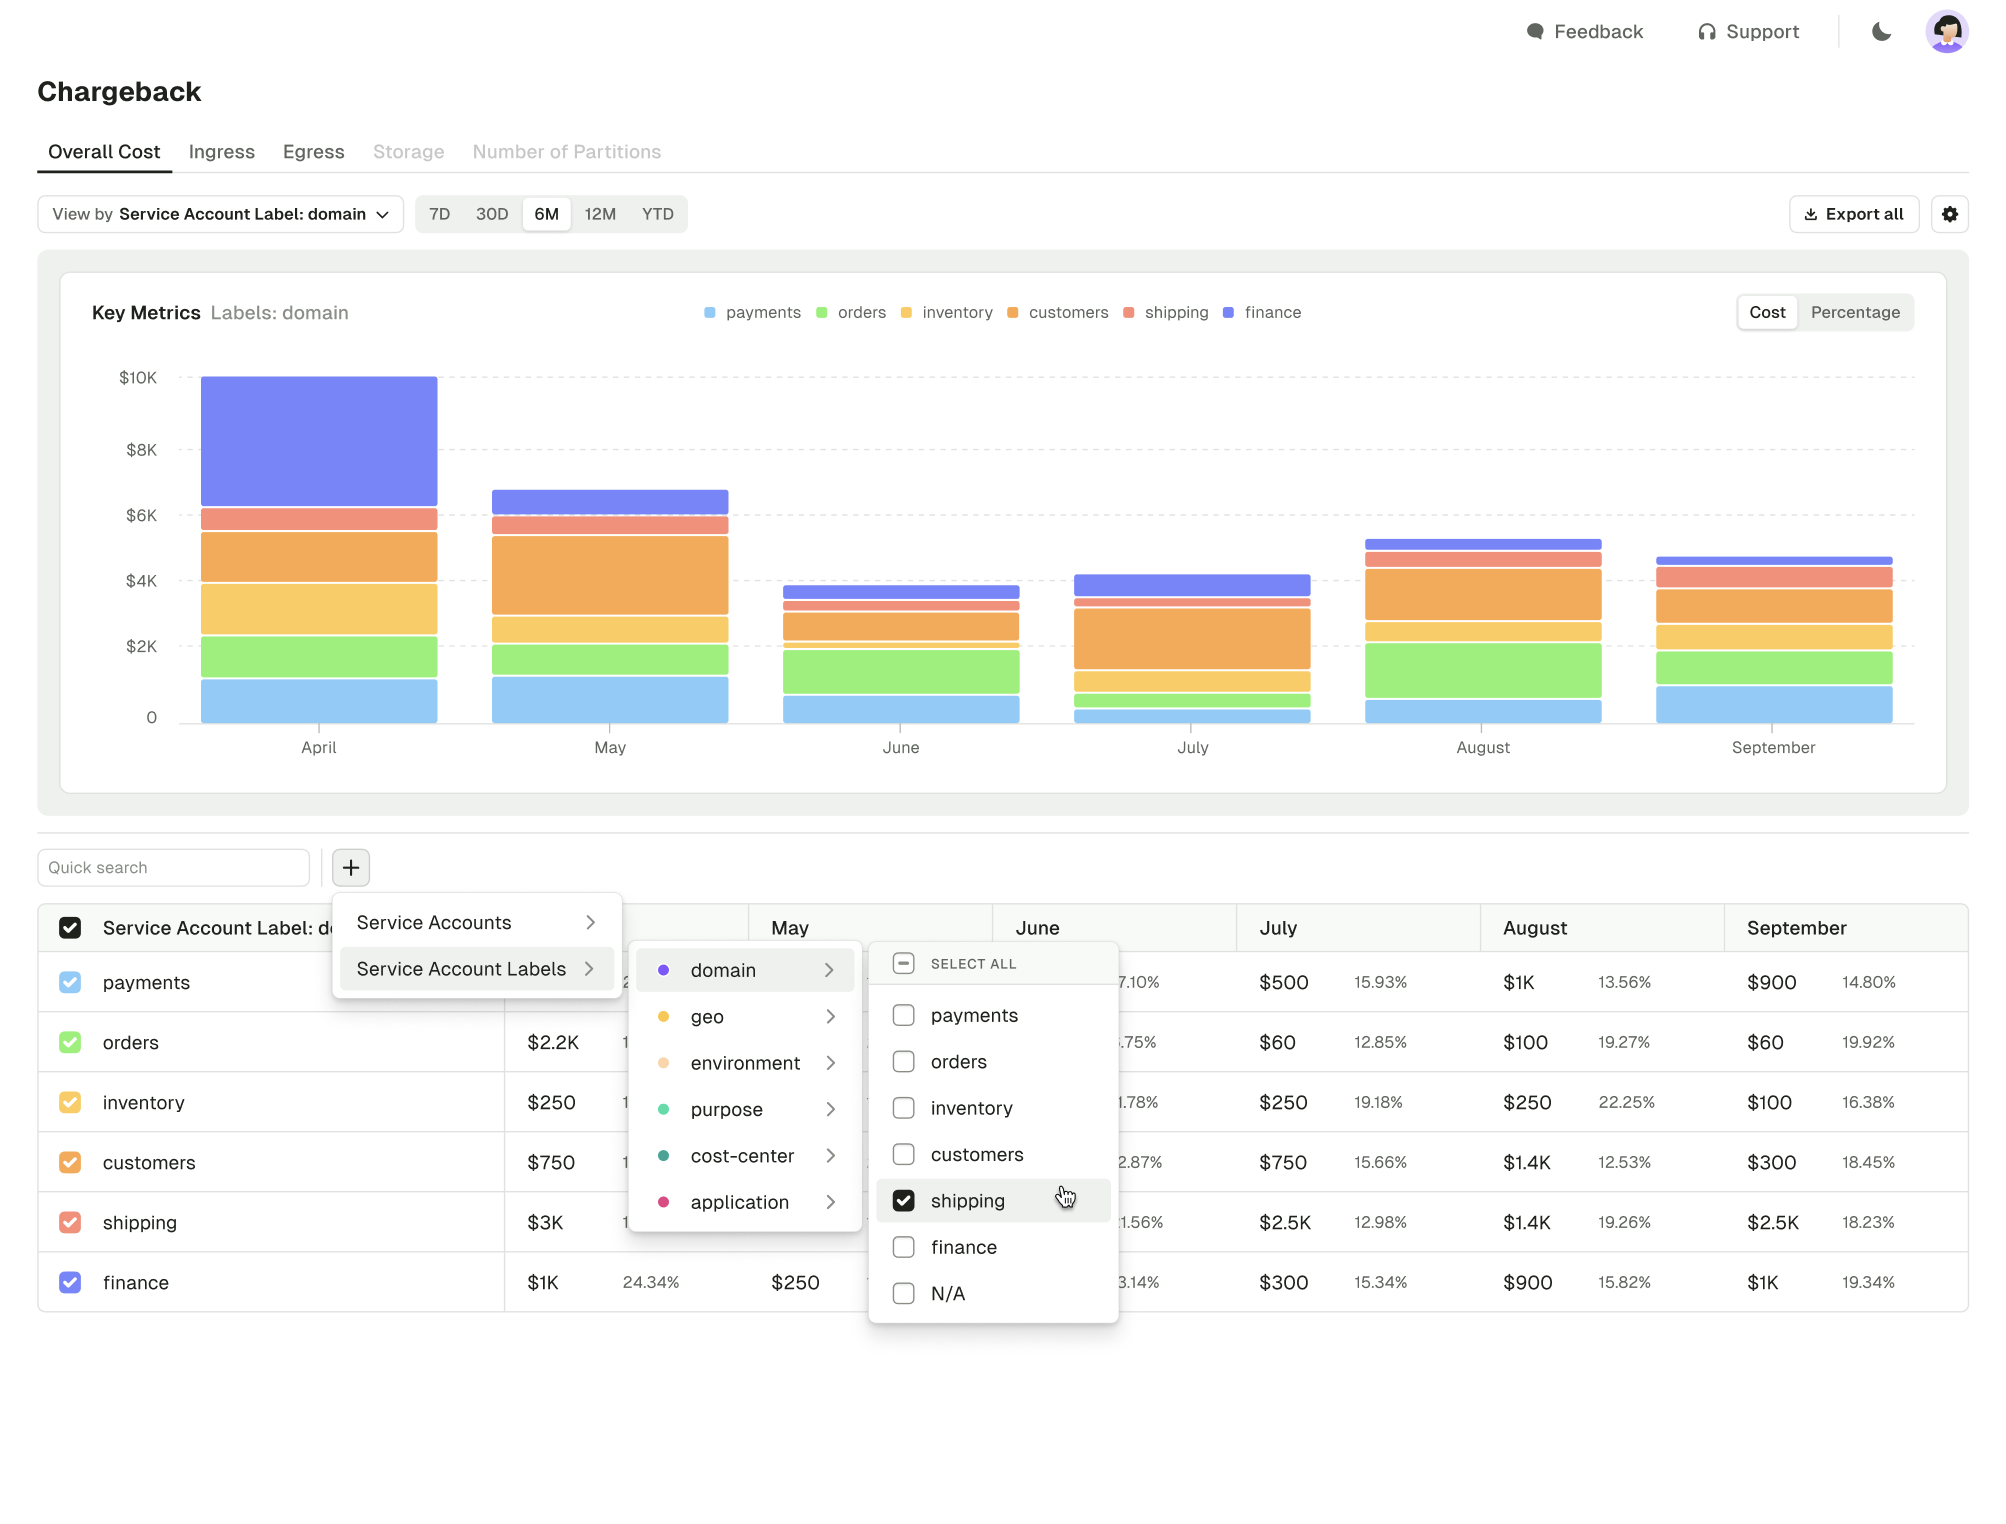Click the shipping legend dot above the chart
This screenshot has height=1524, width=2006.
point(1129,312)
